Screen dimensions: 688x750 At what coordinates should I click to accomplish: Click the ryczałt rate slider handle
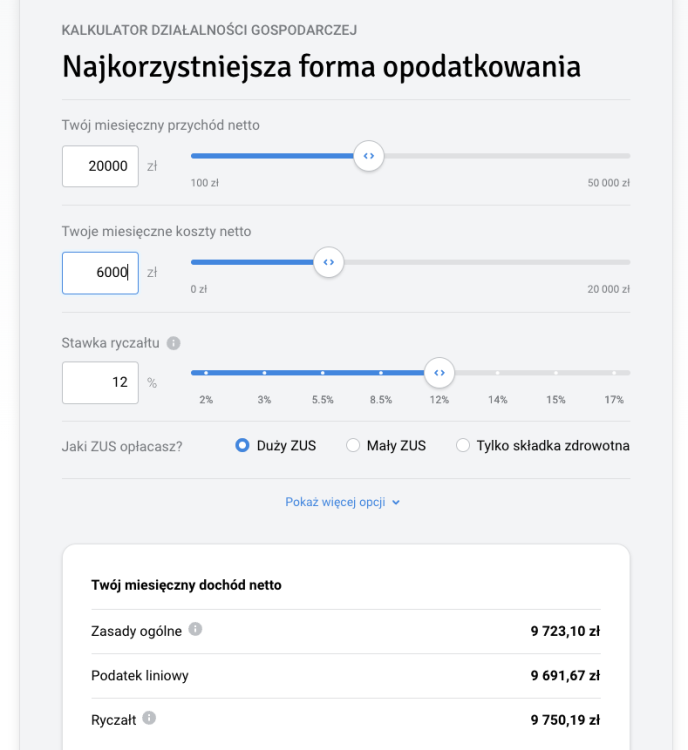coord(438,373)
